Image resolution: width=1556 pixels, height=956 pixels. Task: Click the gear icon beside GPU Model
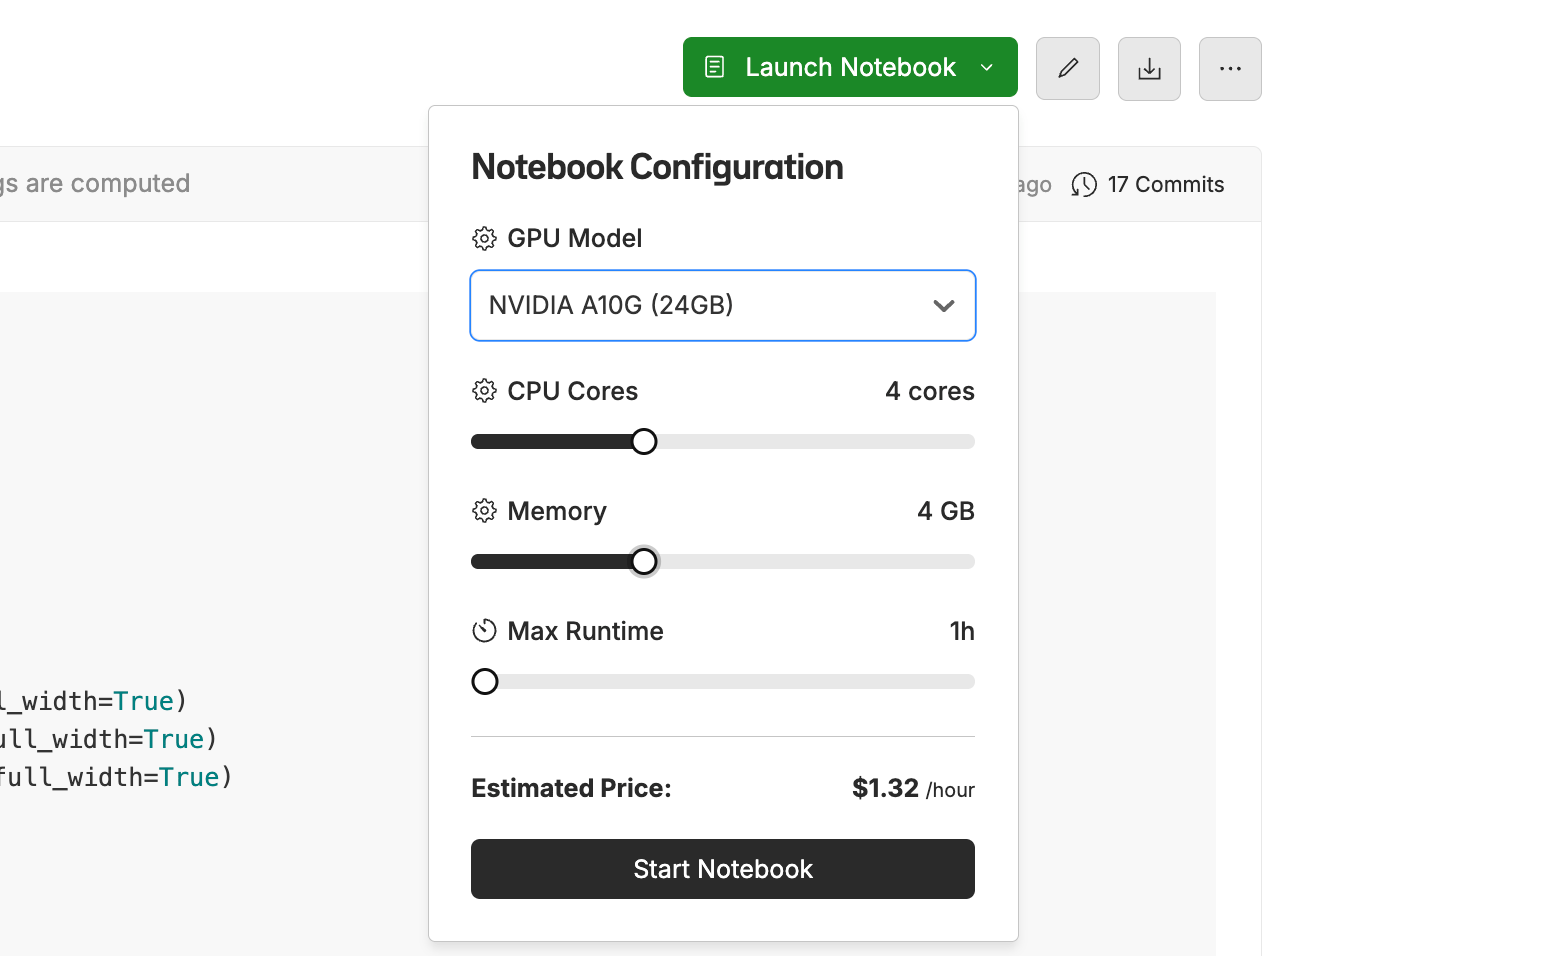coord(484,238)
